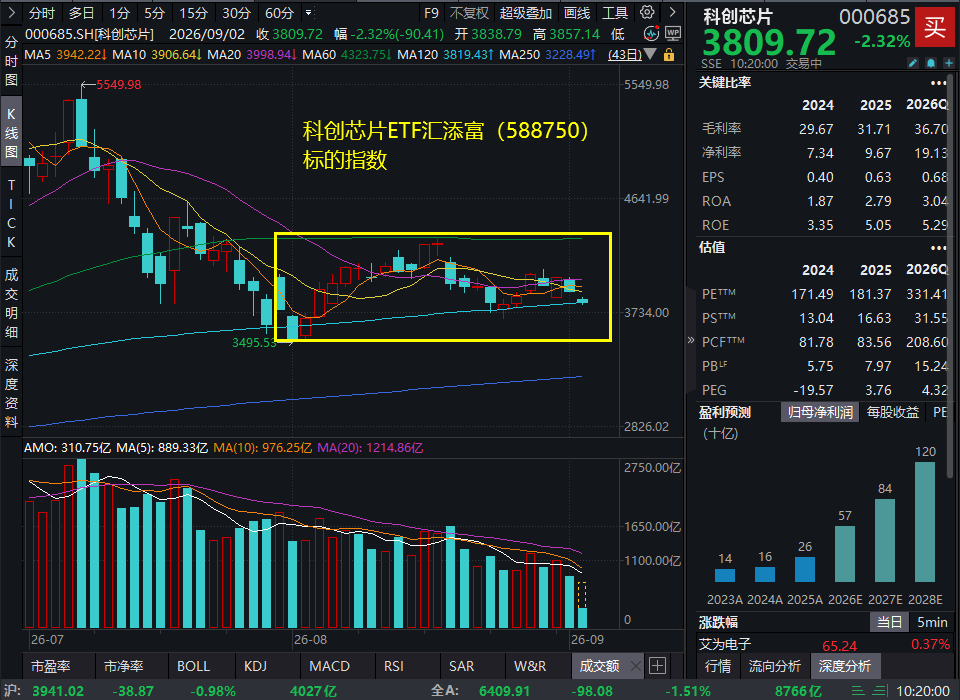Switch indicator to 市净率
The height and width of the screenshot is (700, 960).
124,666
